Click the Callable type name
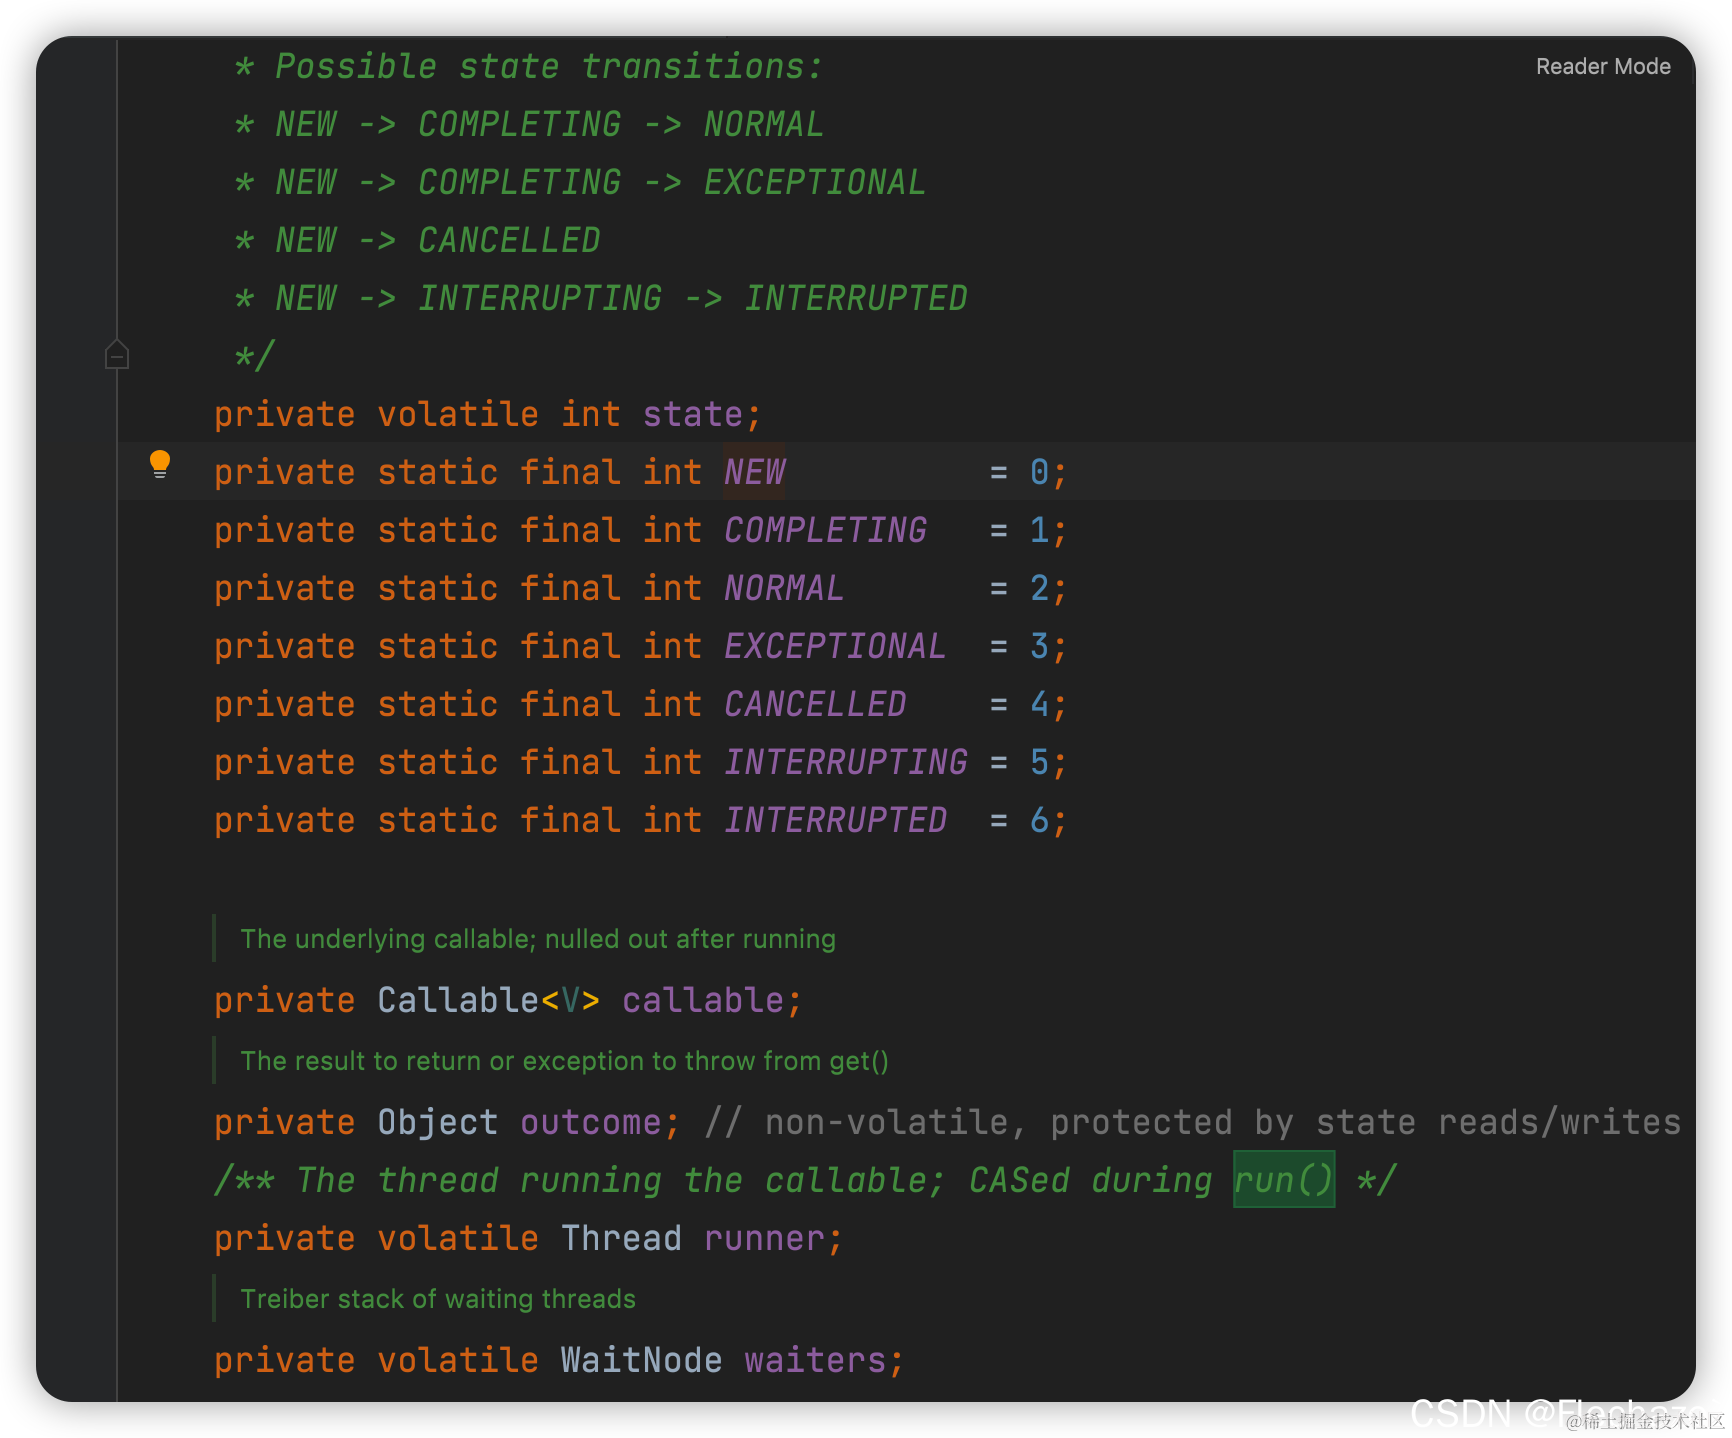 coord(459,1000)
